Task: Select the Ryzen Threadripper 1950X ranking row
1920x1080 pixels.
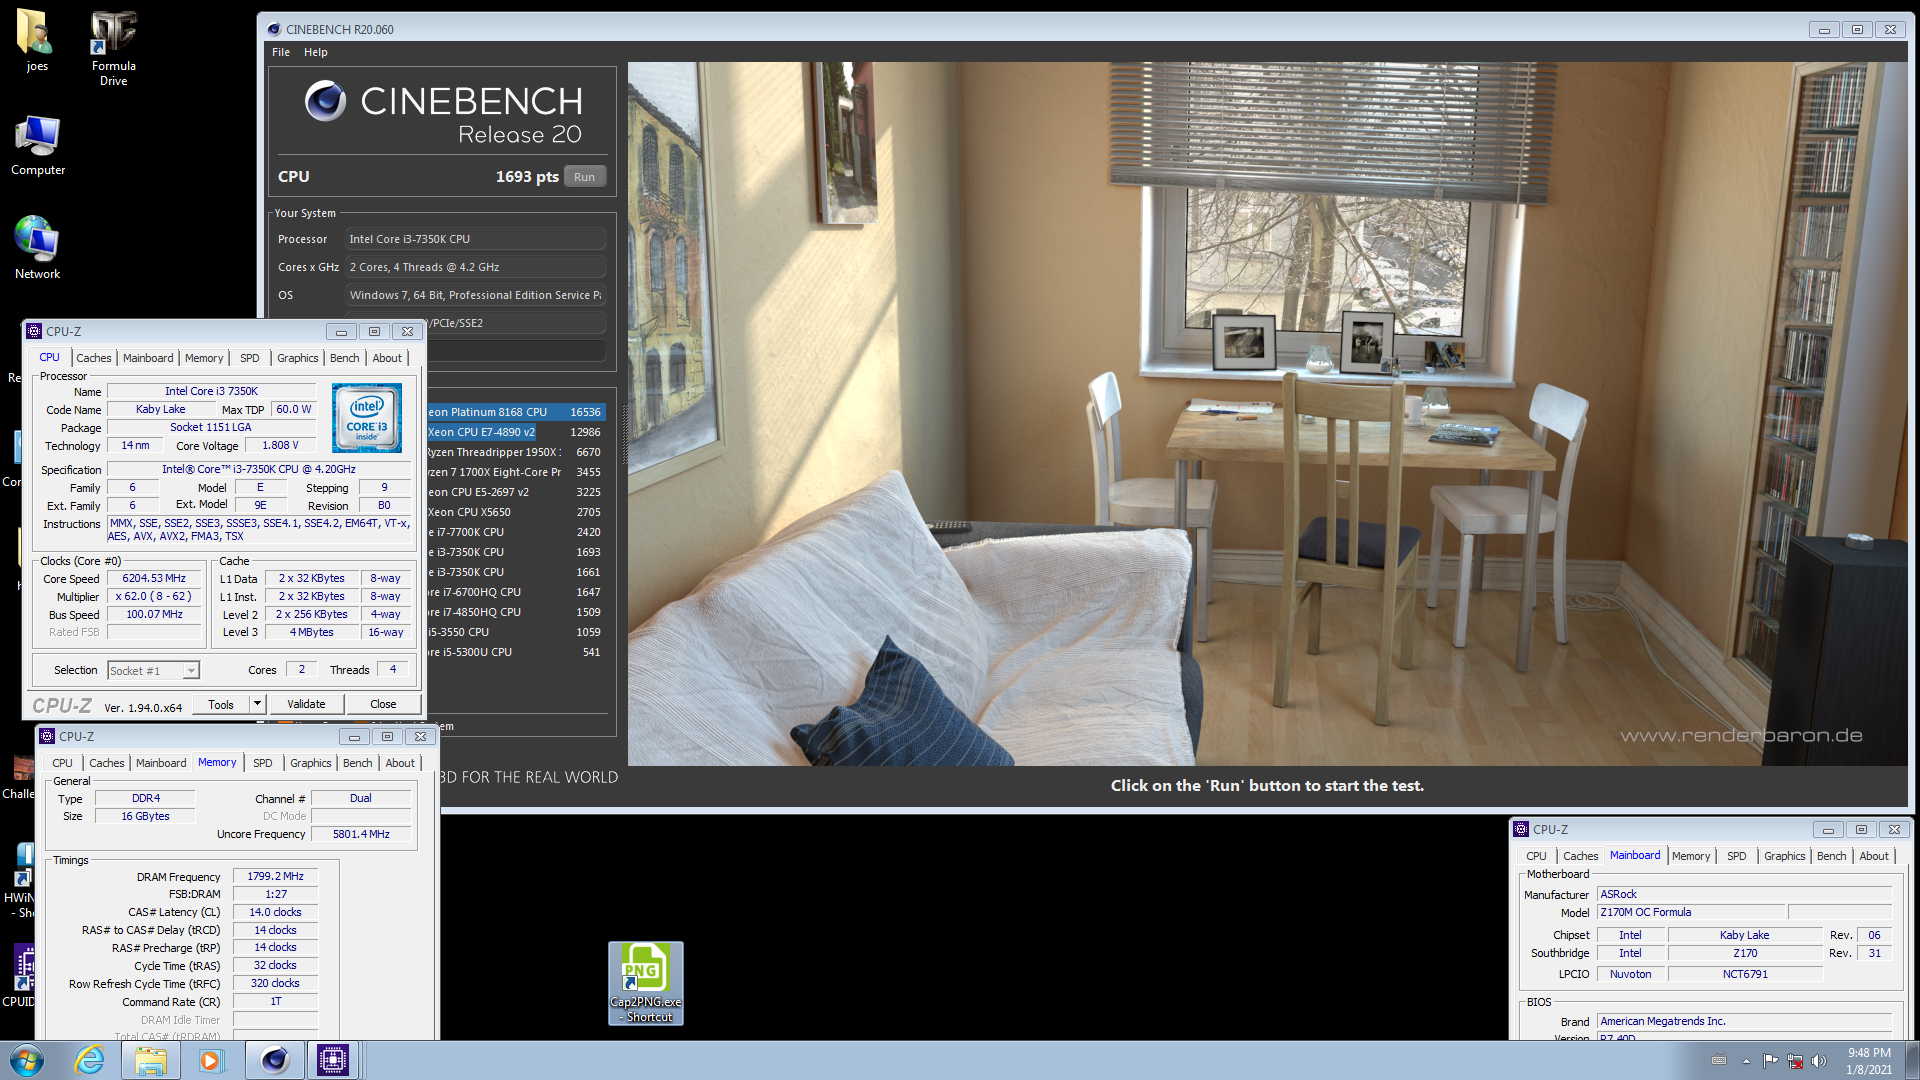Action: [516, 452]
